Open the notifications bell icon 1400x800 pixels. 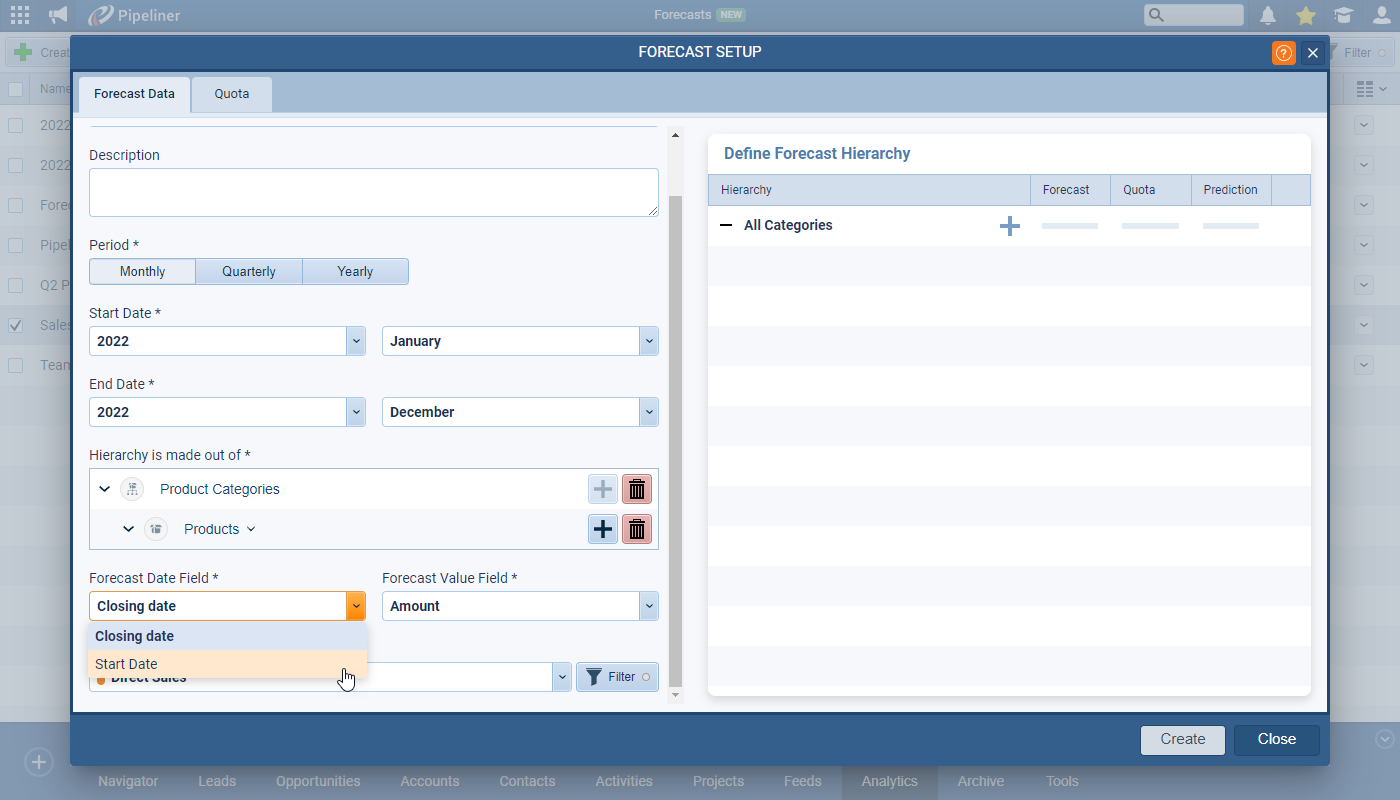1268,15
